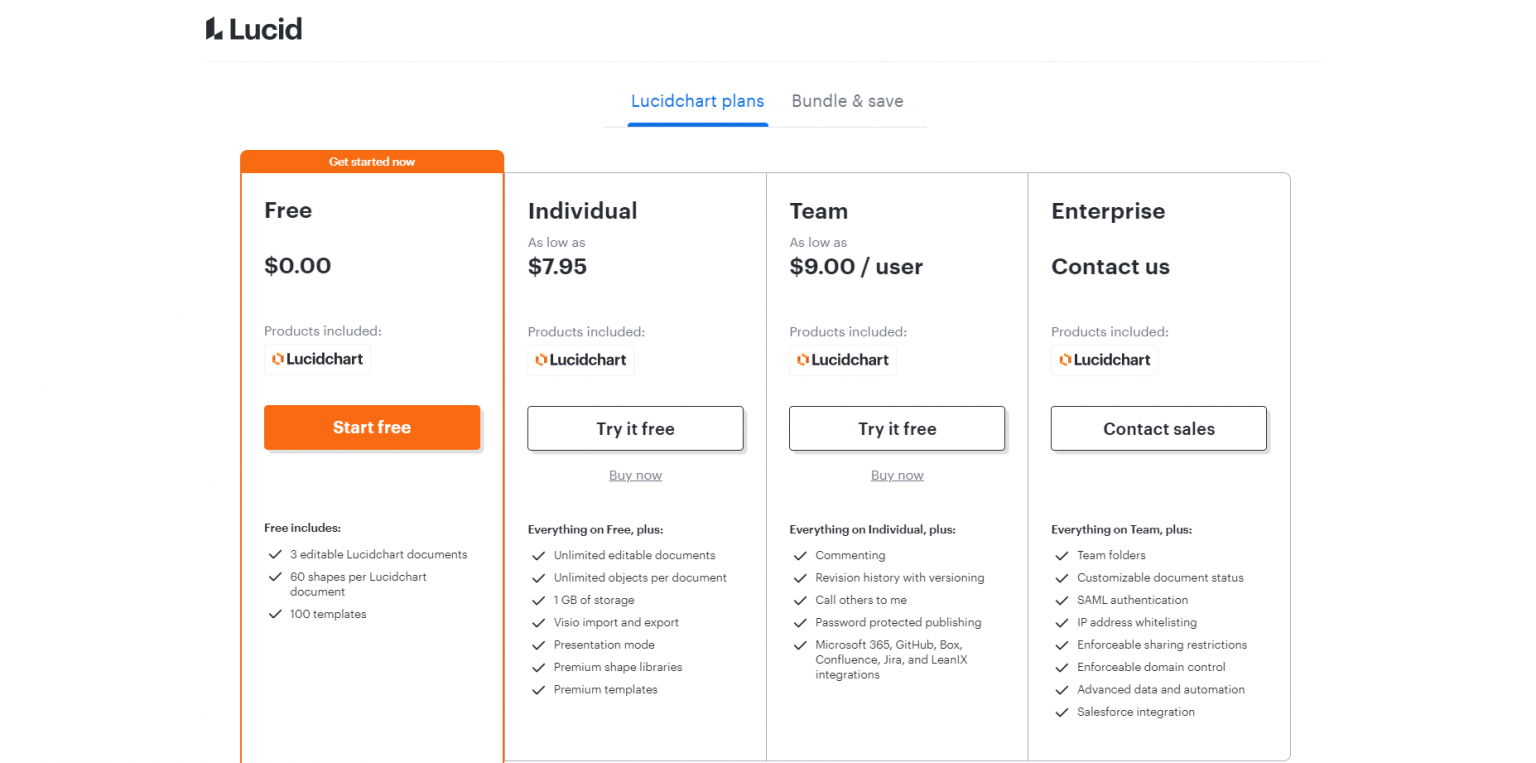1536x763 pixels.
Task: Click Try it free on the Individual plan
Action: (635, 428)
